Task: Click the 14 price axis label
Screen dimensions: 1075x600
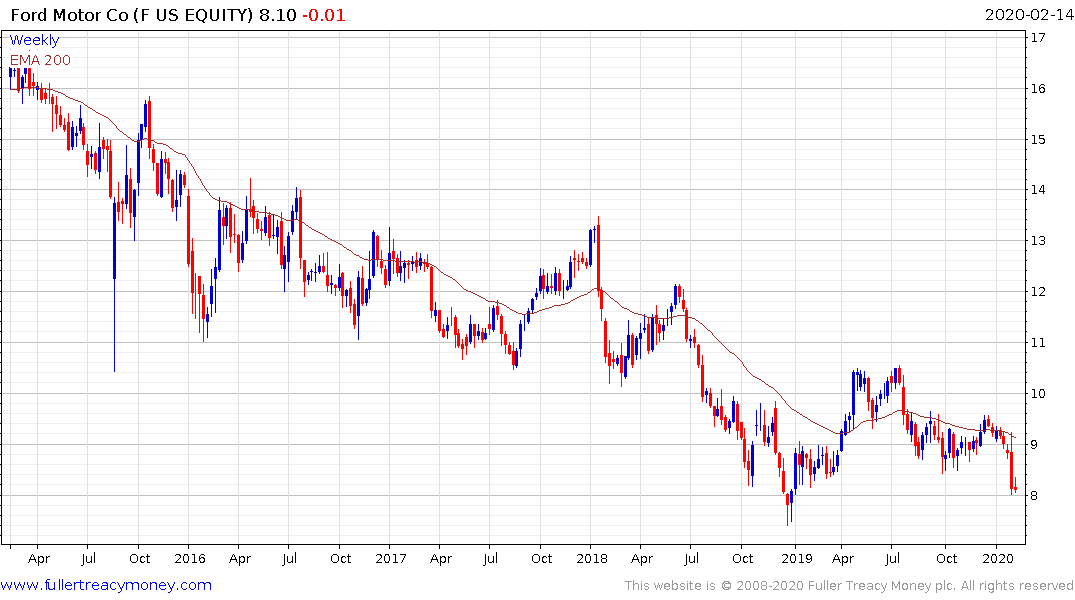Action: point(1038,190)
